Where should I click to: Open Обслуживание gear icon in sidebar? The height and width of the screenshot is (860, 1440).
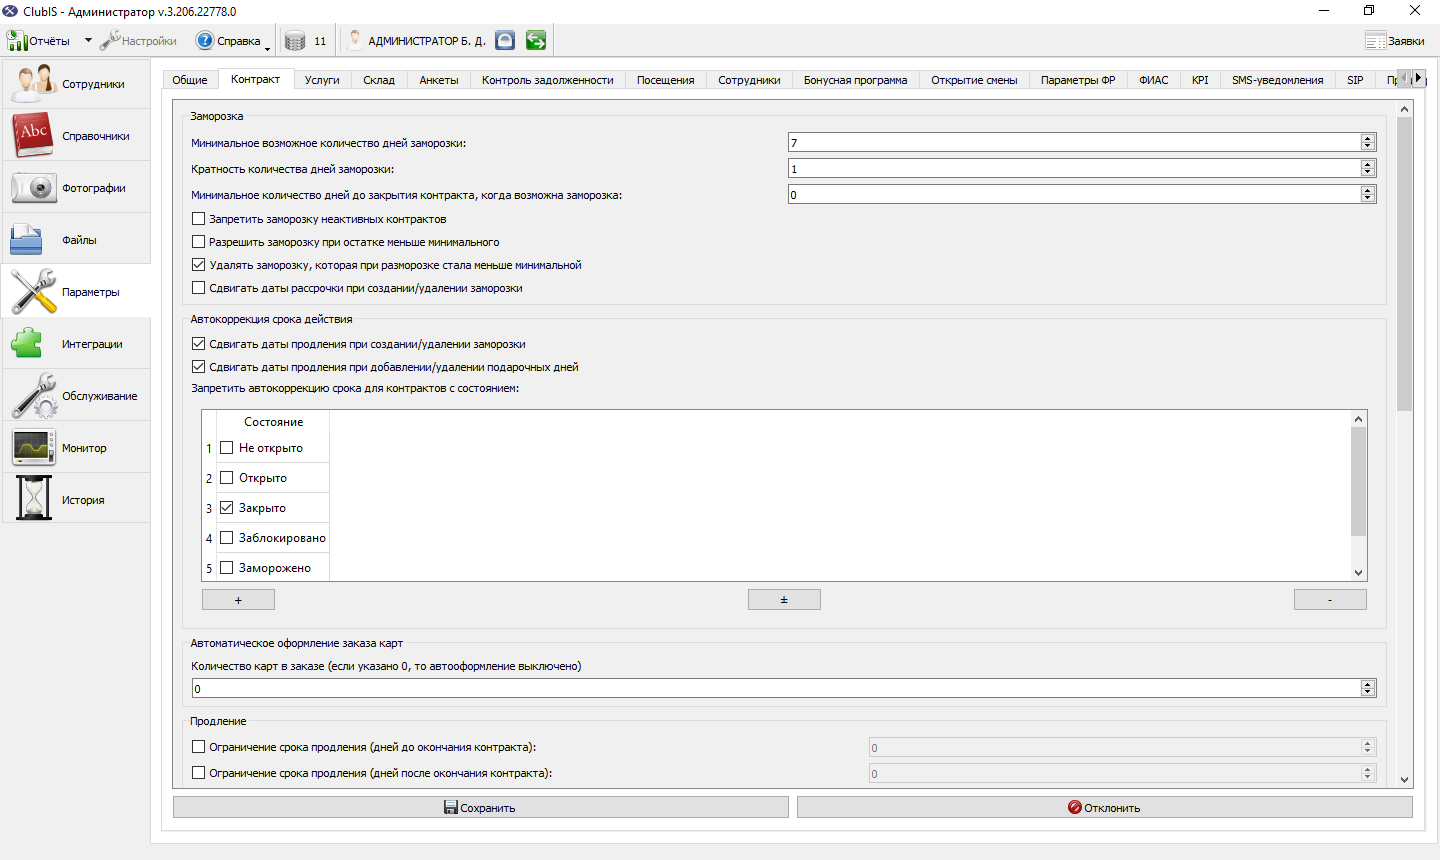(x=33, y=395)
